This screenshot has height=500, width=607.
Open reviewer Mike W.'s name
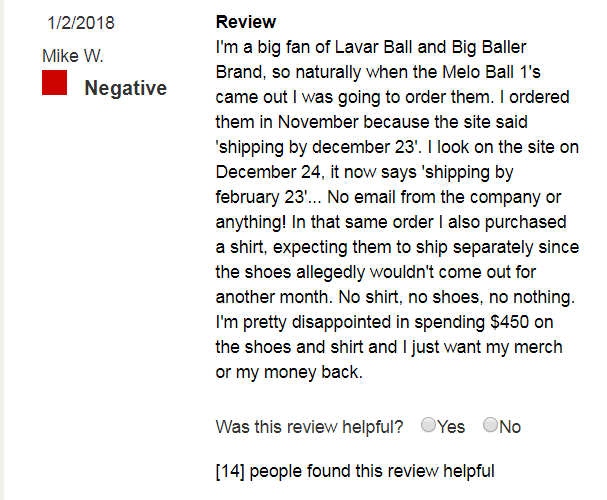[x=73, y=56]
